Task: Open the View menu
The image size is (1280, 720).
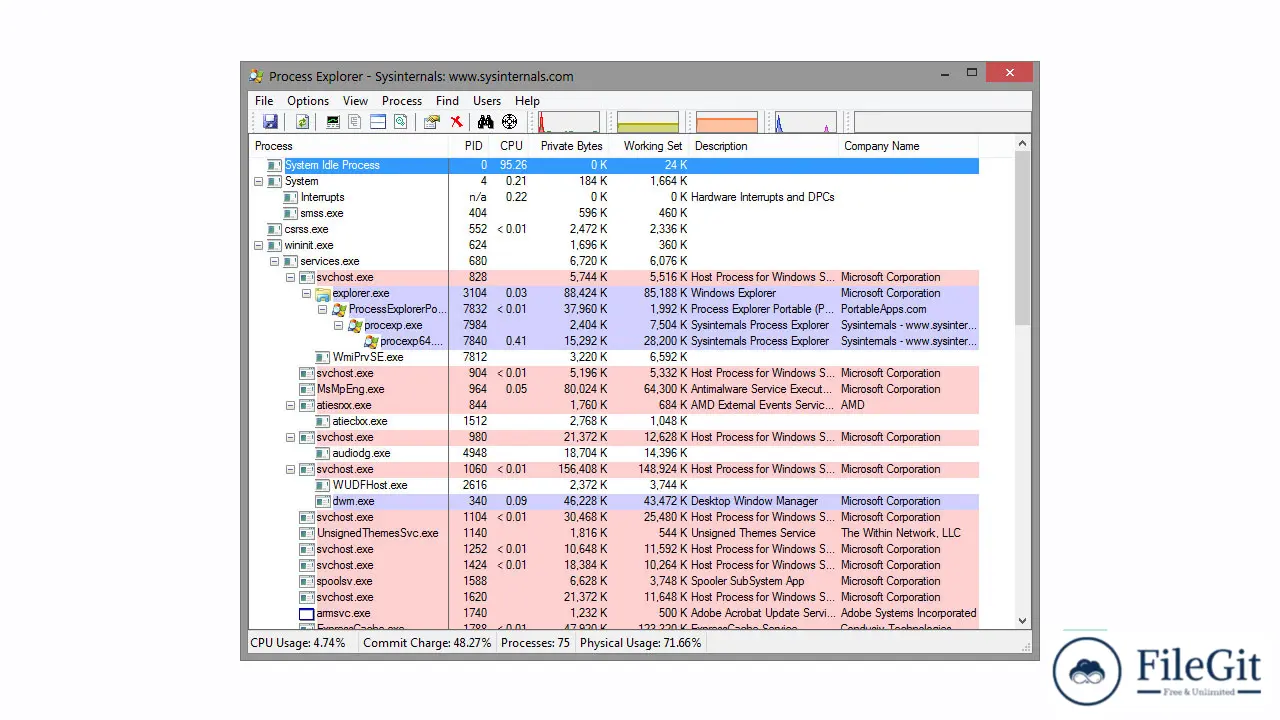Action: click(x=355, y=101)
